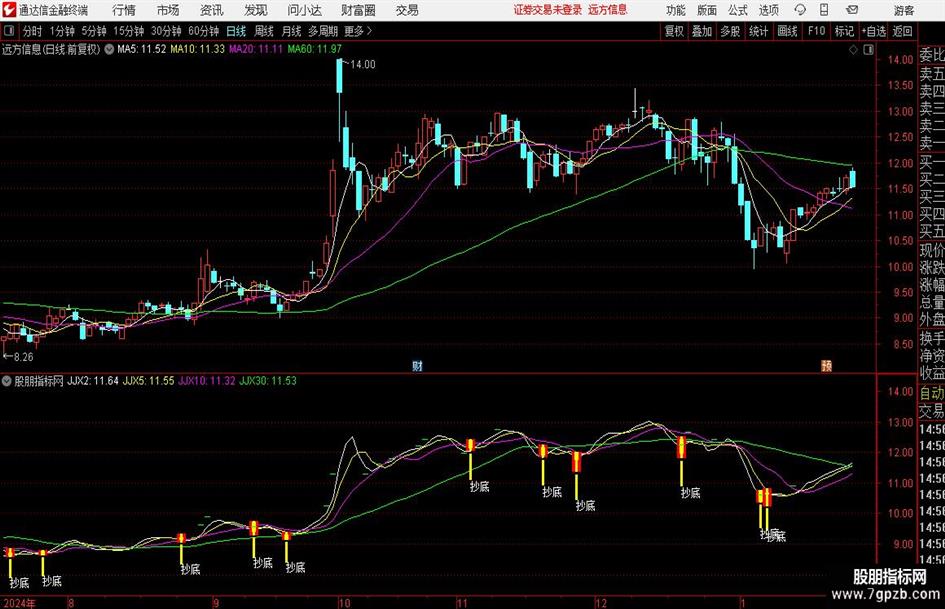Open the customer service headset icon
The width and height of the screenshot is (945, 609).
800,10
